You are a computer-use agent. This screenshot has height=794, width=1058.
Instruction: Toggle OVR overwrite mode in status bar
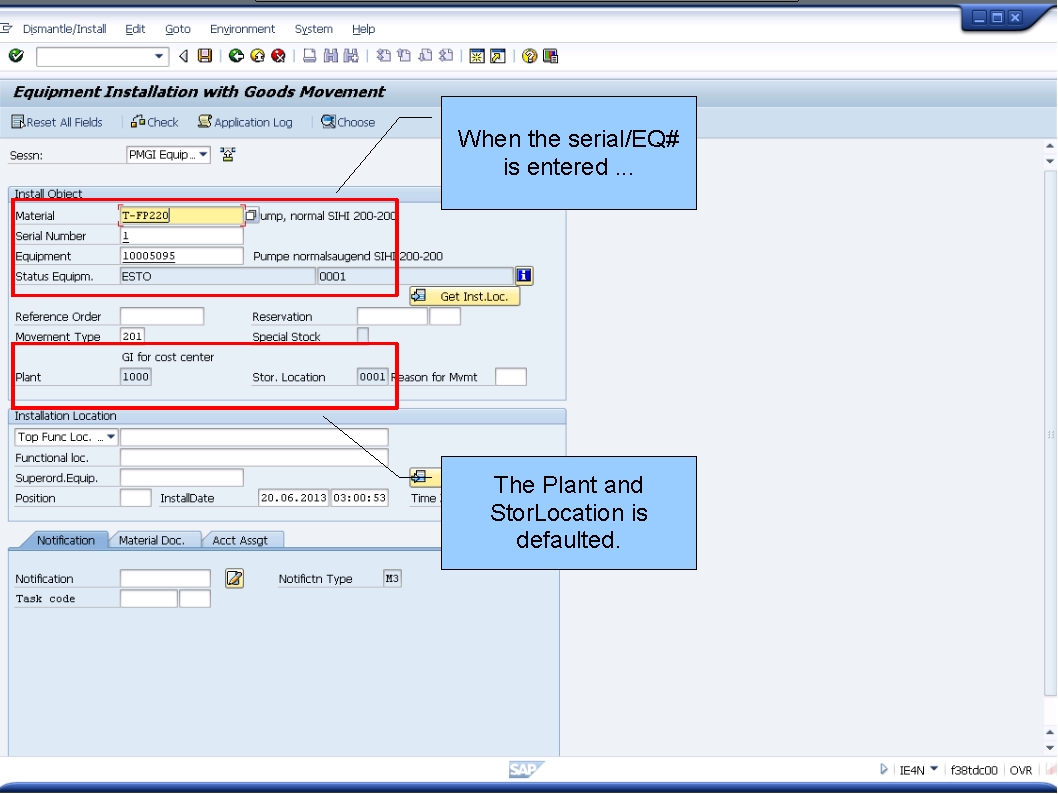point(1022,769)
